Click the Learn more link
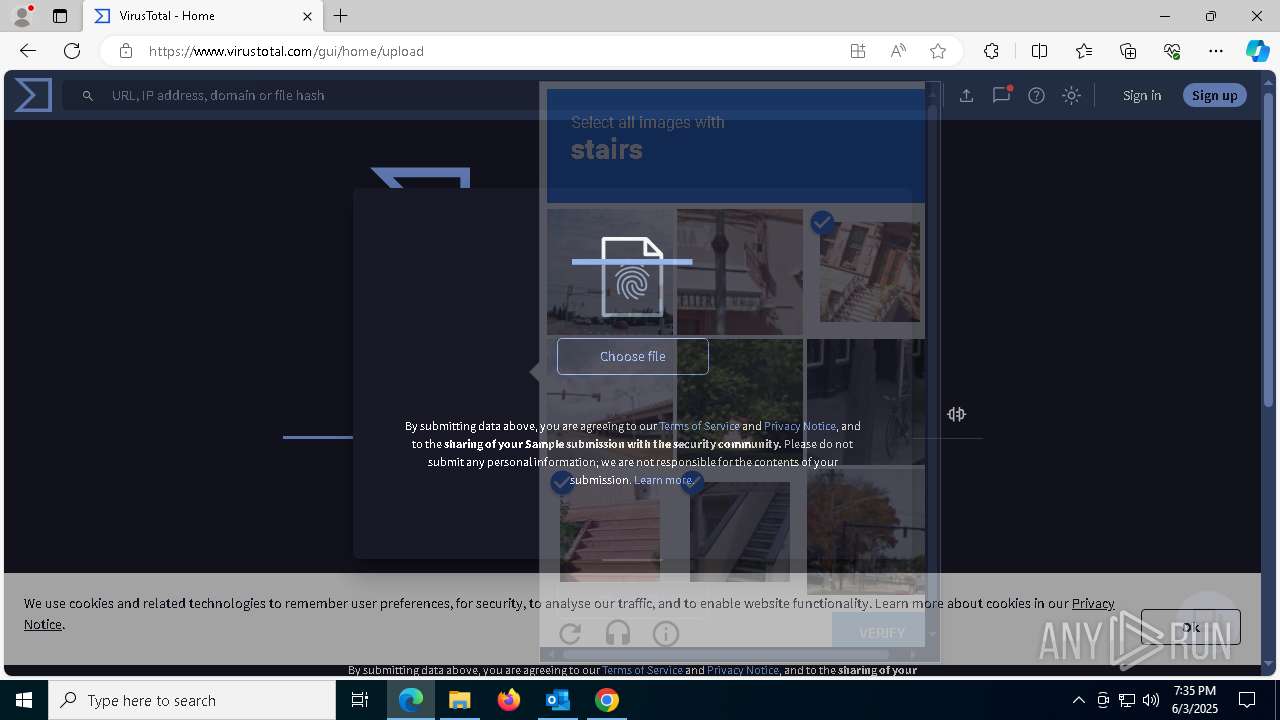 coord(664,480)
